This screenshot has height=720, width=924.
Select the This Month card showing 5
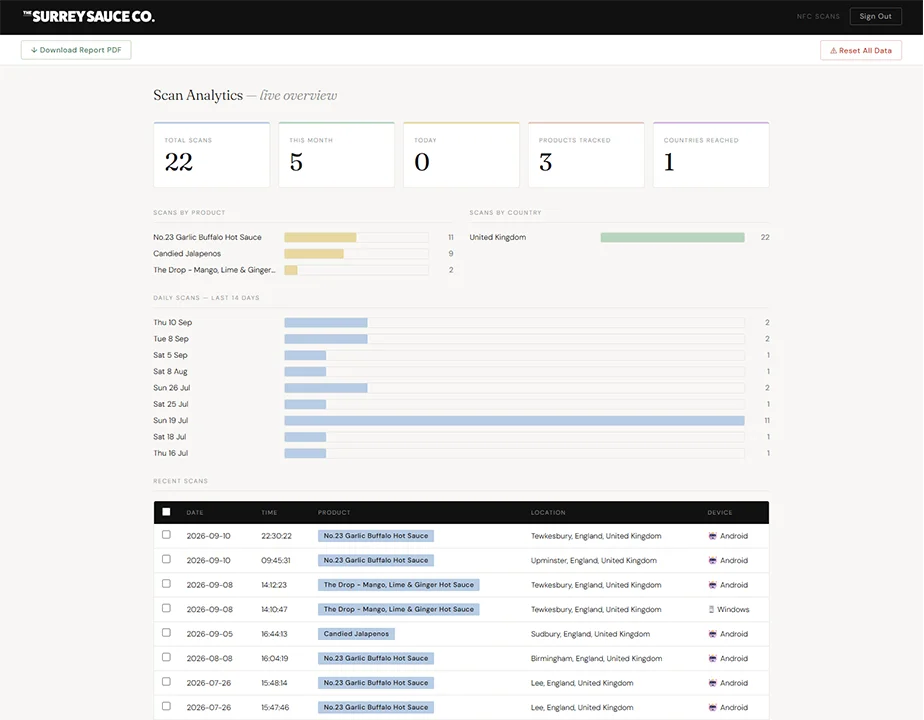coord(336,155)
